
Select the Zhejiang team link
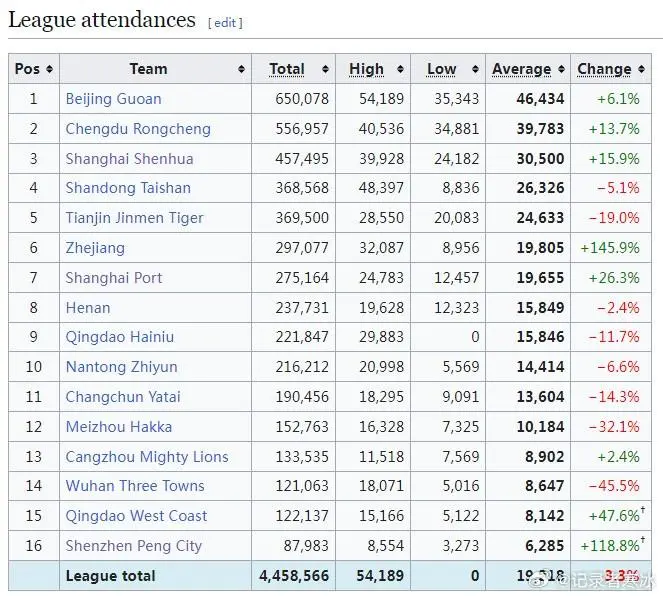(x=95, y=248)
